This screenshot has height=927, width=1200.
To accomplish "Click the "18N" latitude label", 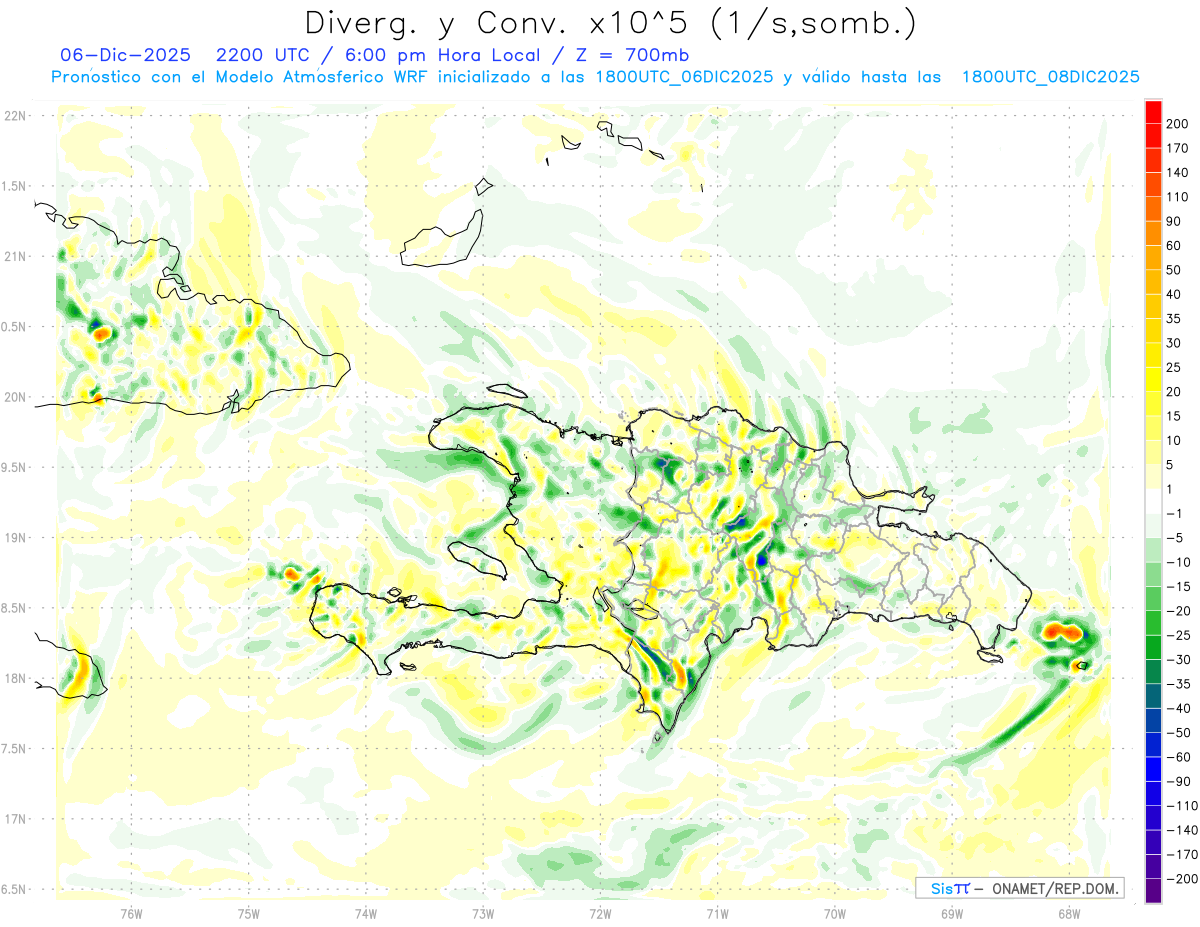I will pos(15,678).
